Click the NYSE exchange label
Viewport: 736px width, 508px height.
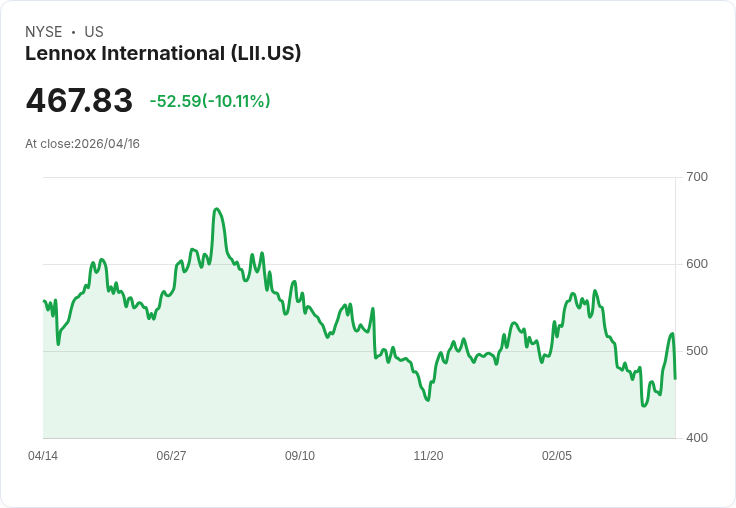[44, 32]
